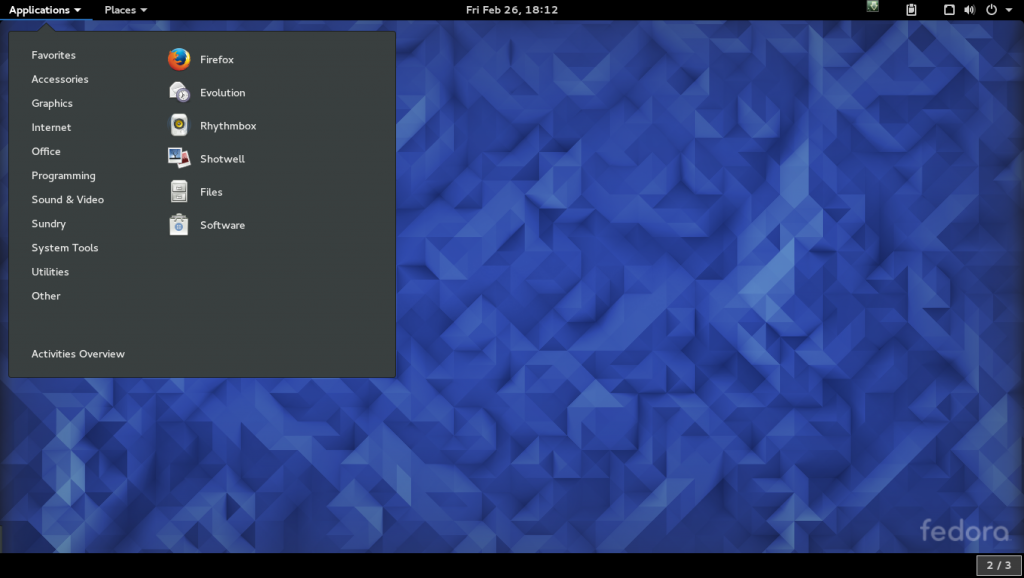Launch the Software shopping-bag icon
The height and width of the screenshot is (578, 1024).
(x=179, y=225)
